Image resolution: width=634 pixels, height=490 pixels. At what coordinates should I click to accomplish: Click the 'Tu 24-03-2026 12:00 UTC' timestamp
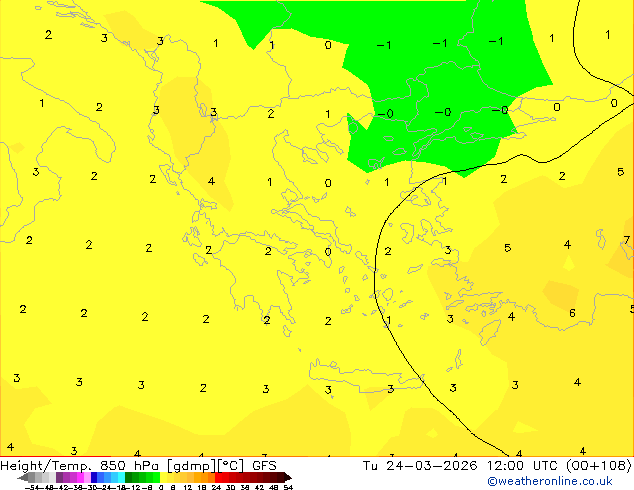pos(461,466)
